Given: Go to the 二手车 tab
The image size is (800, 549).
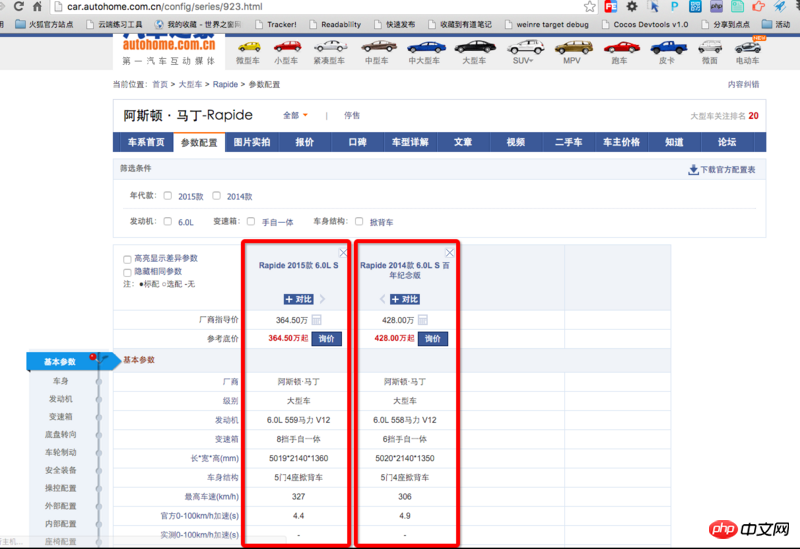Looking at the screenshot, I should 569,142.
